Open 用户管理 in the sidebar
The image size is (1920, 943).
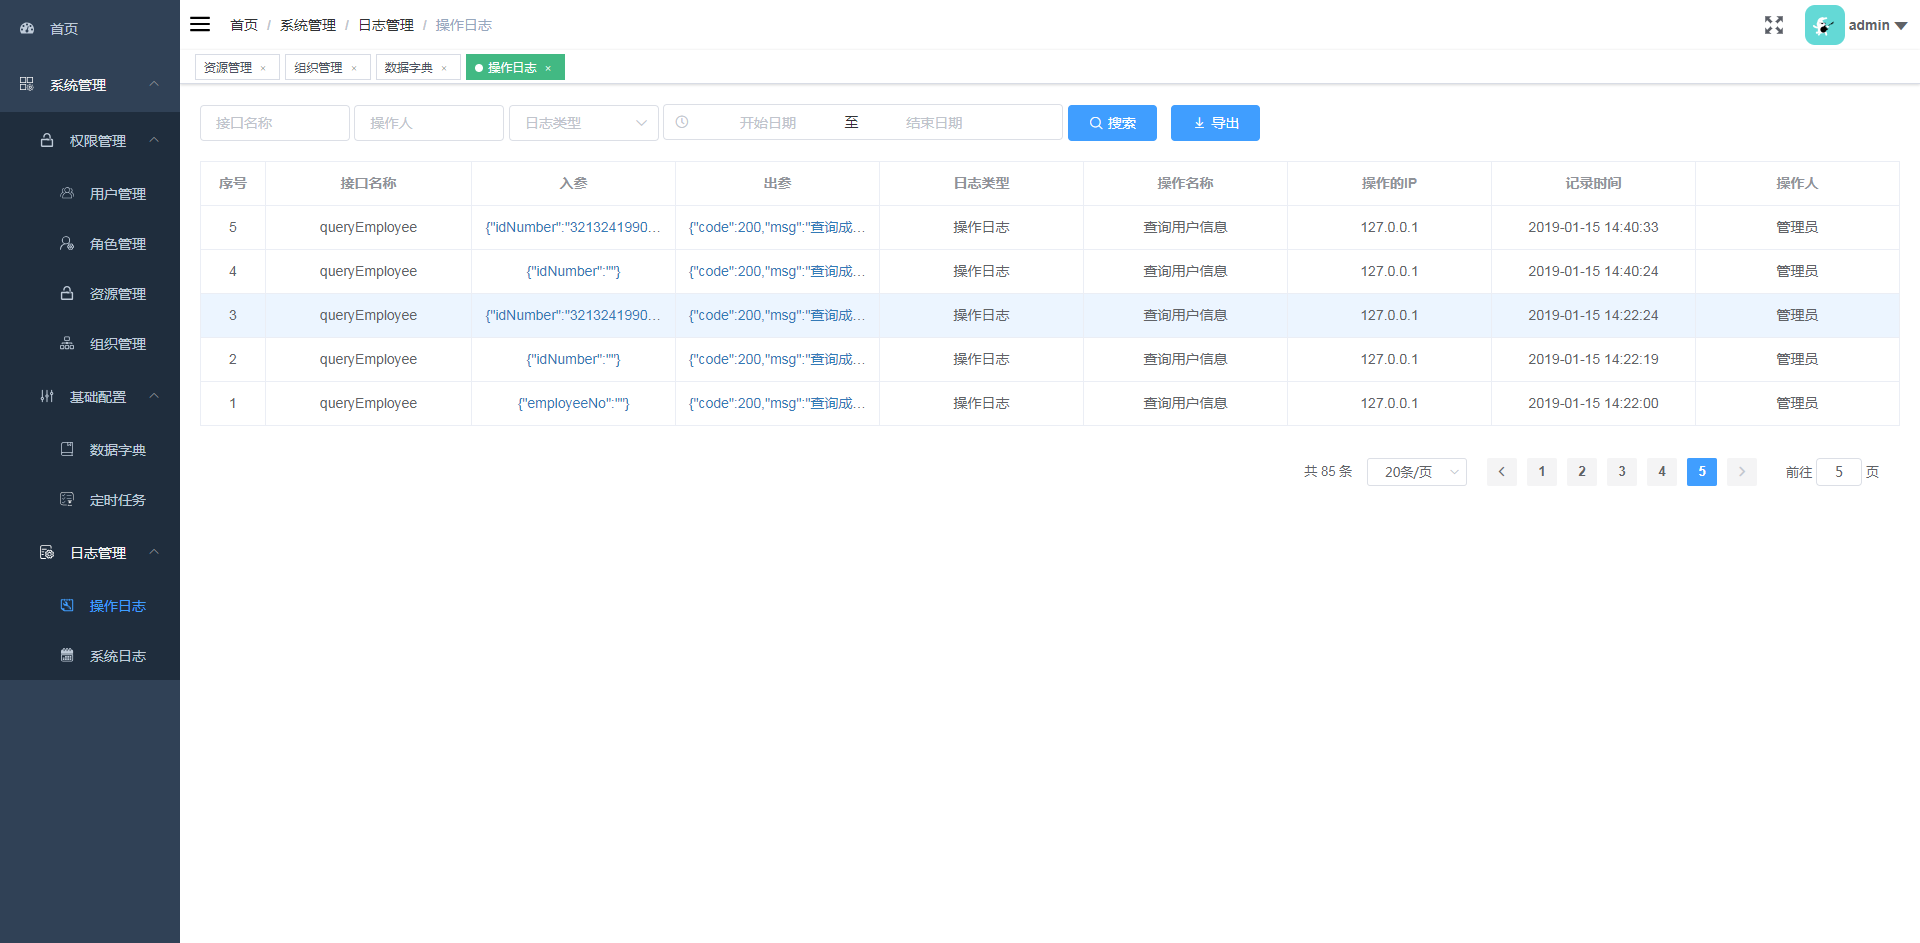click(x=90, y=193)
